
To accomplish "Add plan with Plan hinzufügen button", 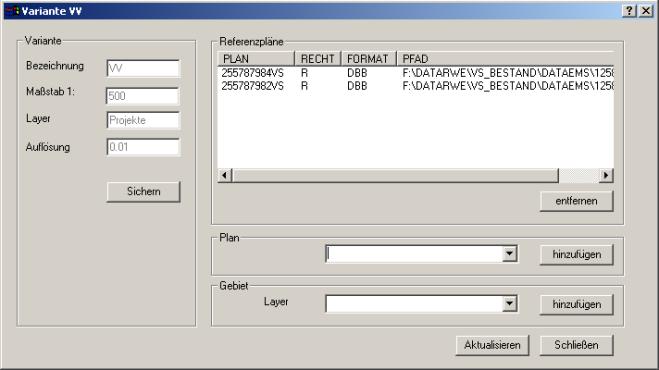I will 576,254.
